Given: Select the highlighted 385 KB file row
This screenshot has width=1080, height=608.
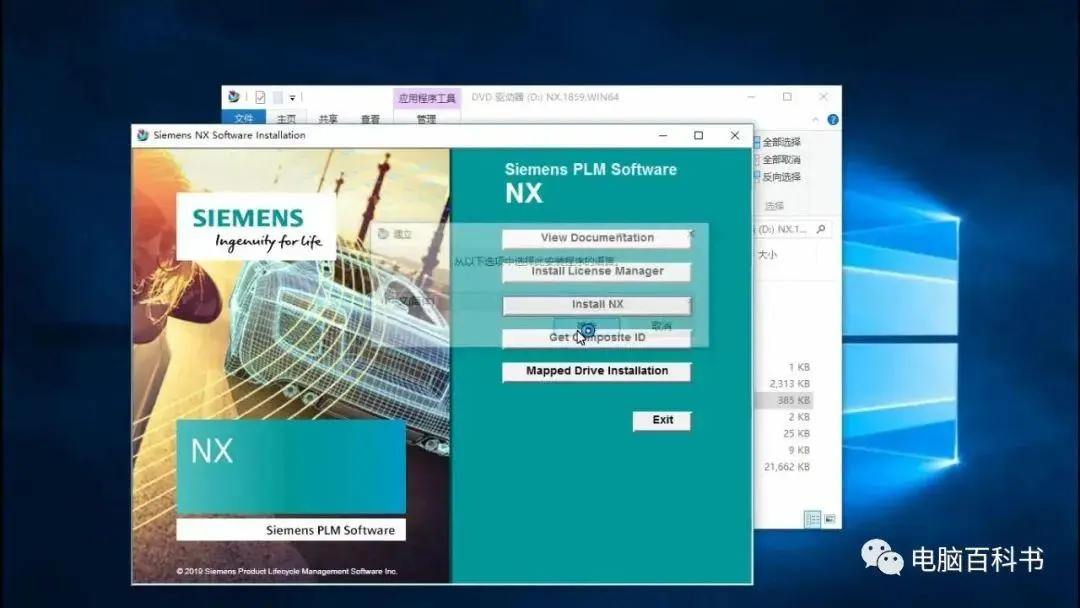Looking at the screenshot, I should [784, 400].
